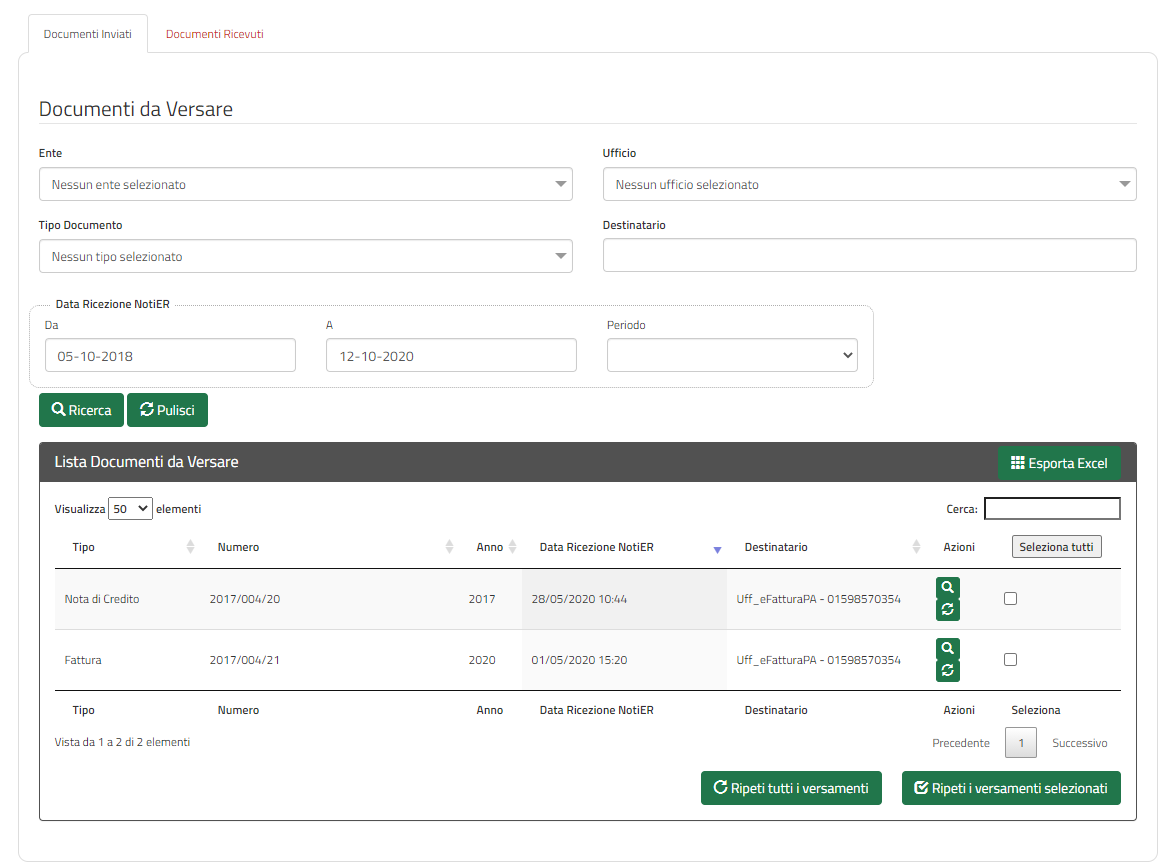Click Ripeti i versamenti selezionati
Image resolution: width=1166 pixels, height=867 pixels.
click(x=1011, y=788)
